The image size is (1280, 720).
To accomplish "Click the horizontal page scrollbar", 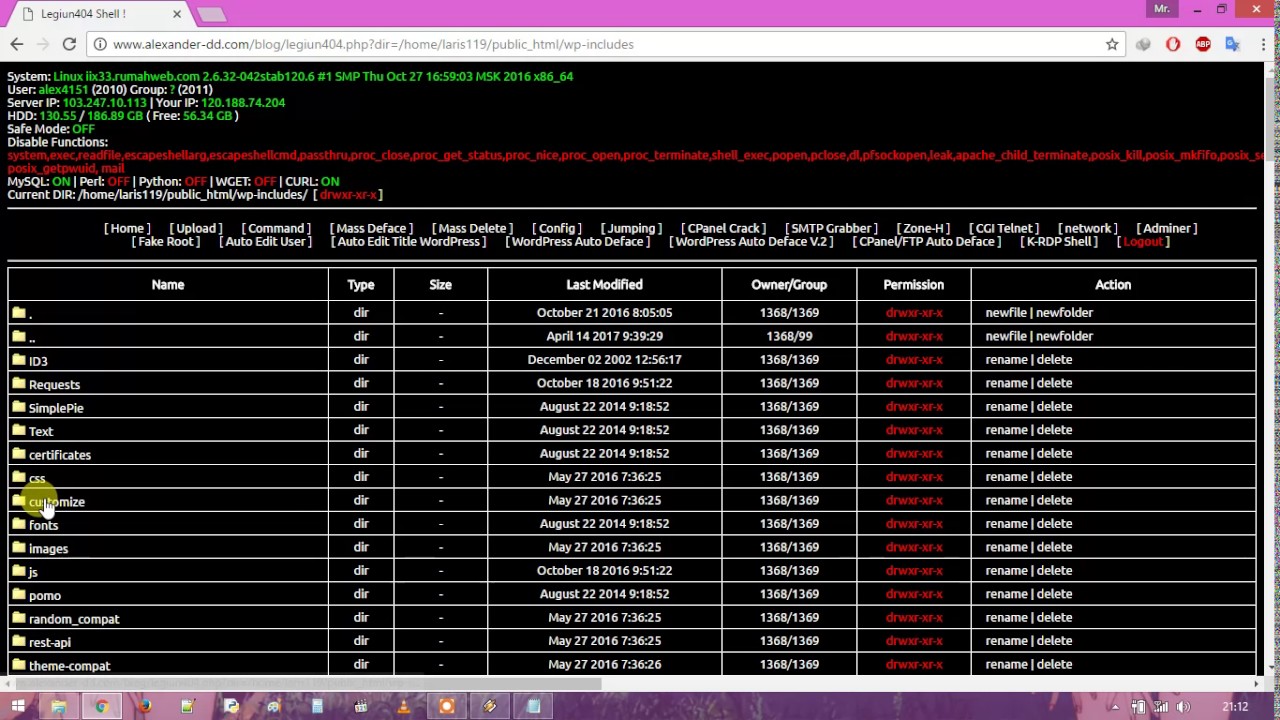I will point(308,684).
